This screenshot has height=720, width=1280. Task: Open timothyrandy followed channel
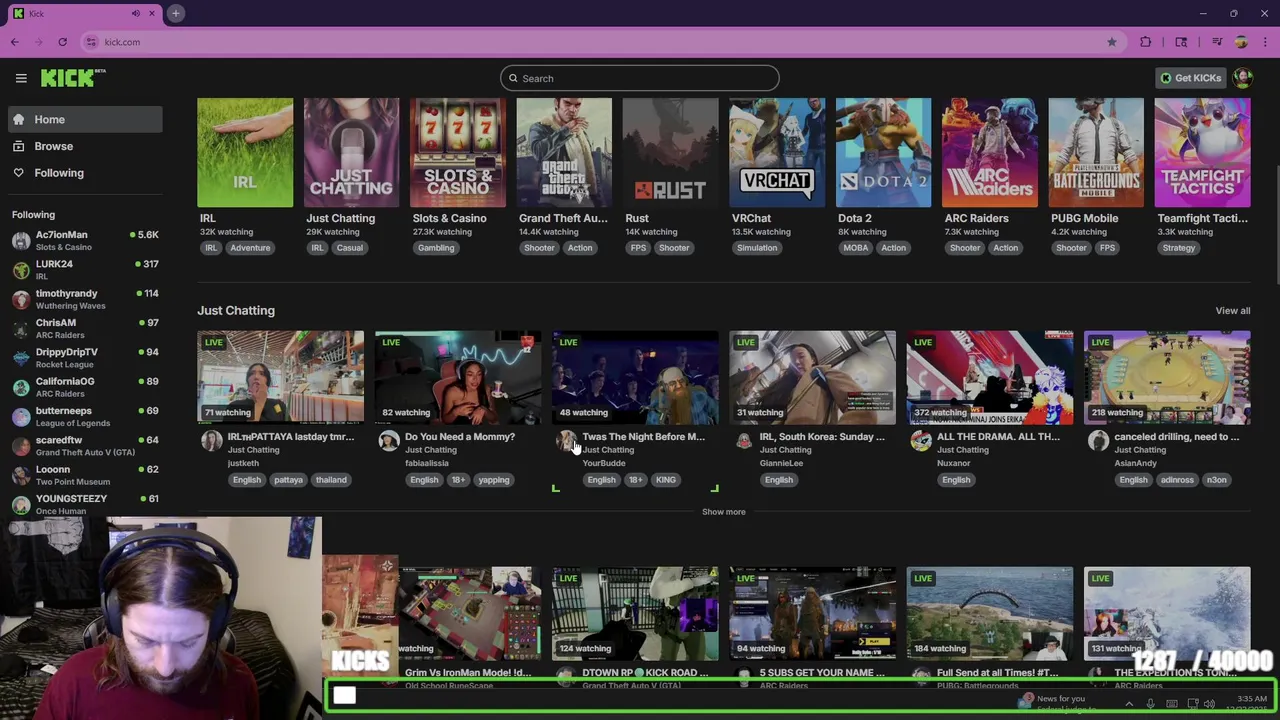(85, 299)
